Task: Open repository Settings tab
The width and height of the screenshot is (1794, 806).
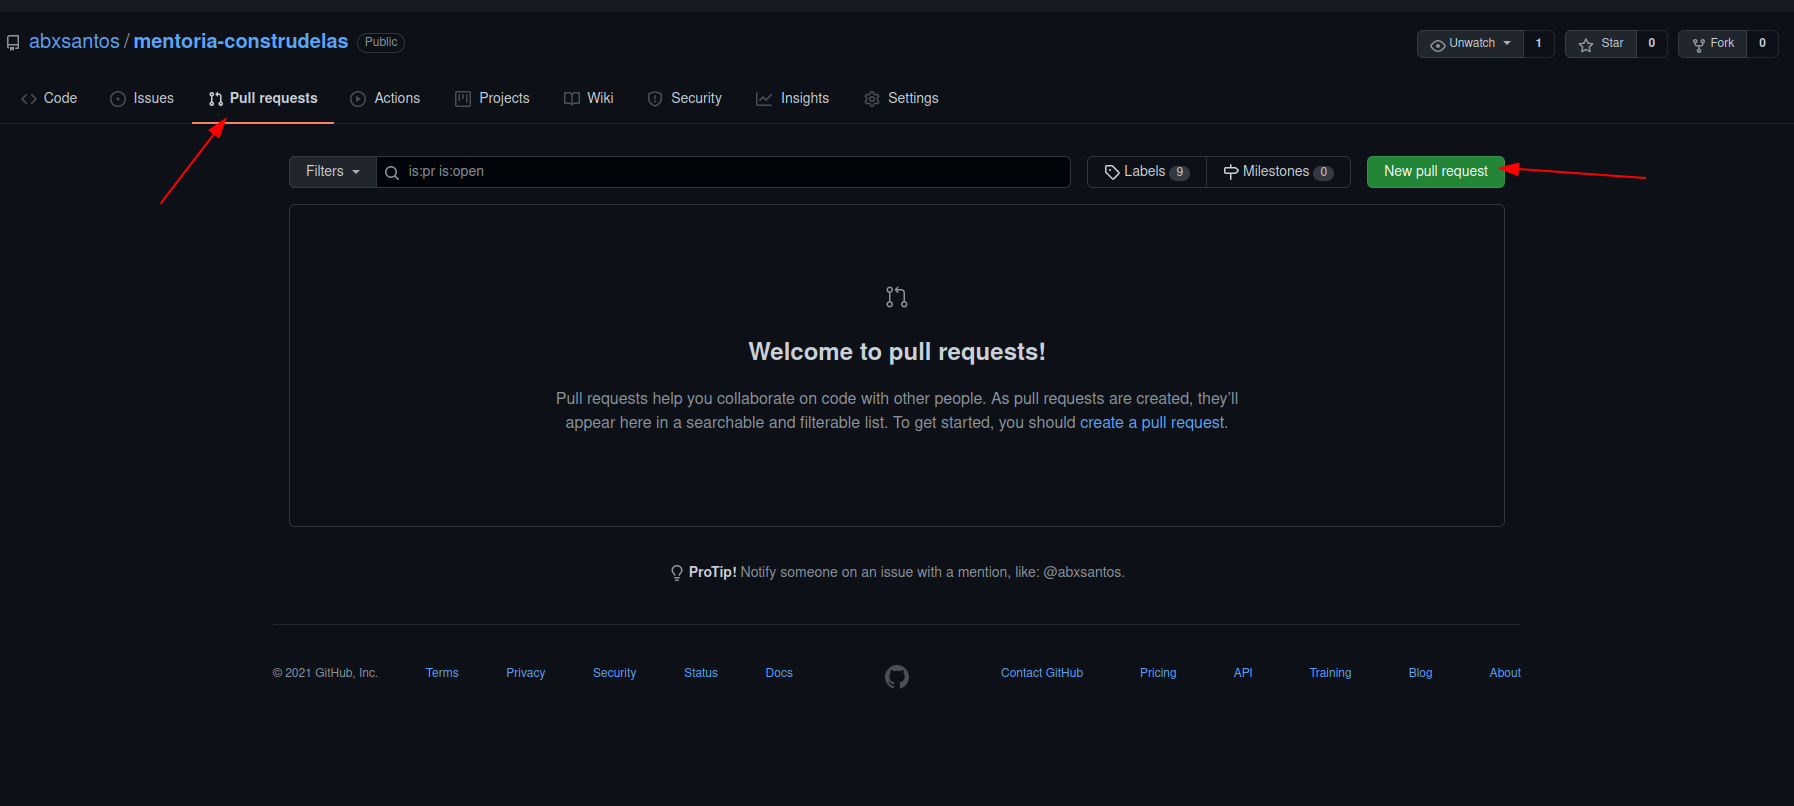Action: pos(901,98)
